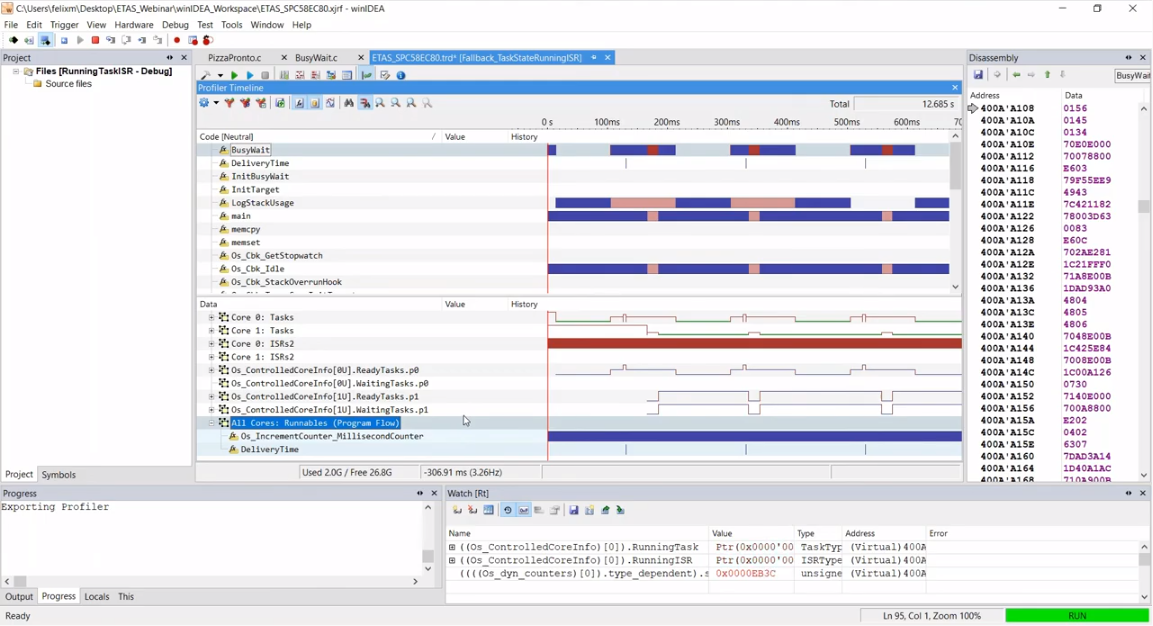
Task: Collapse the All Cores: Runnables node
Action: [212, 423]
